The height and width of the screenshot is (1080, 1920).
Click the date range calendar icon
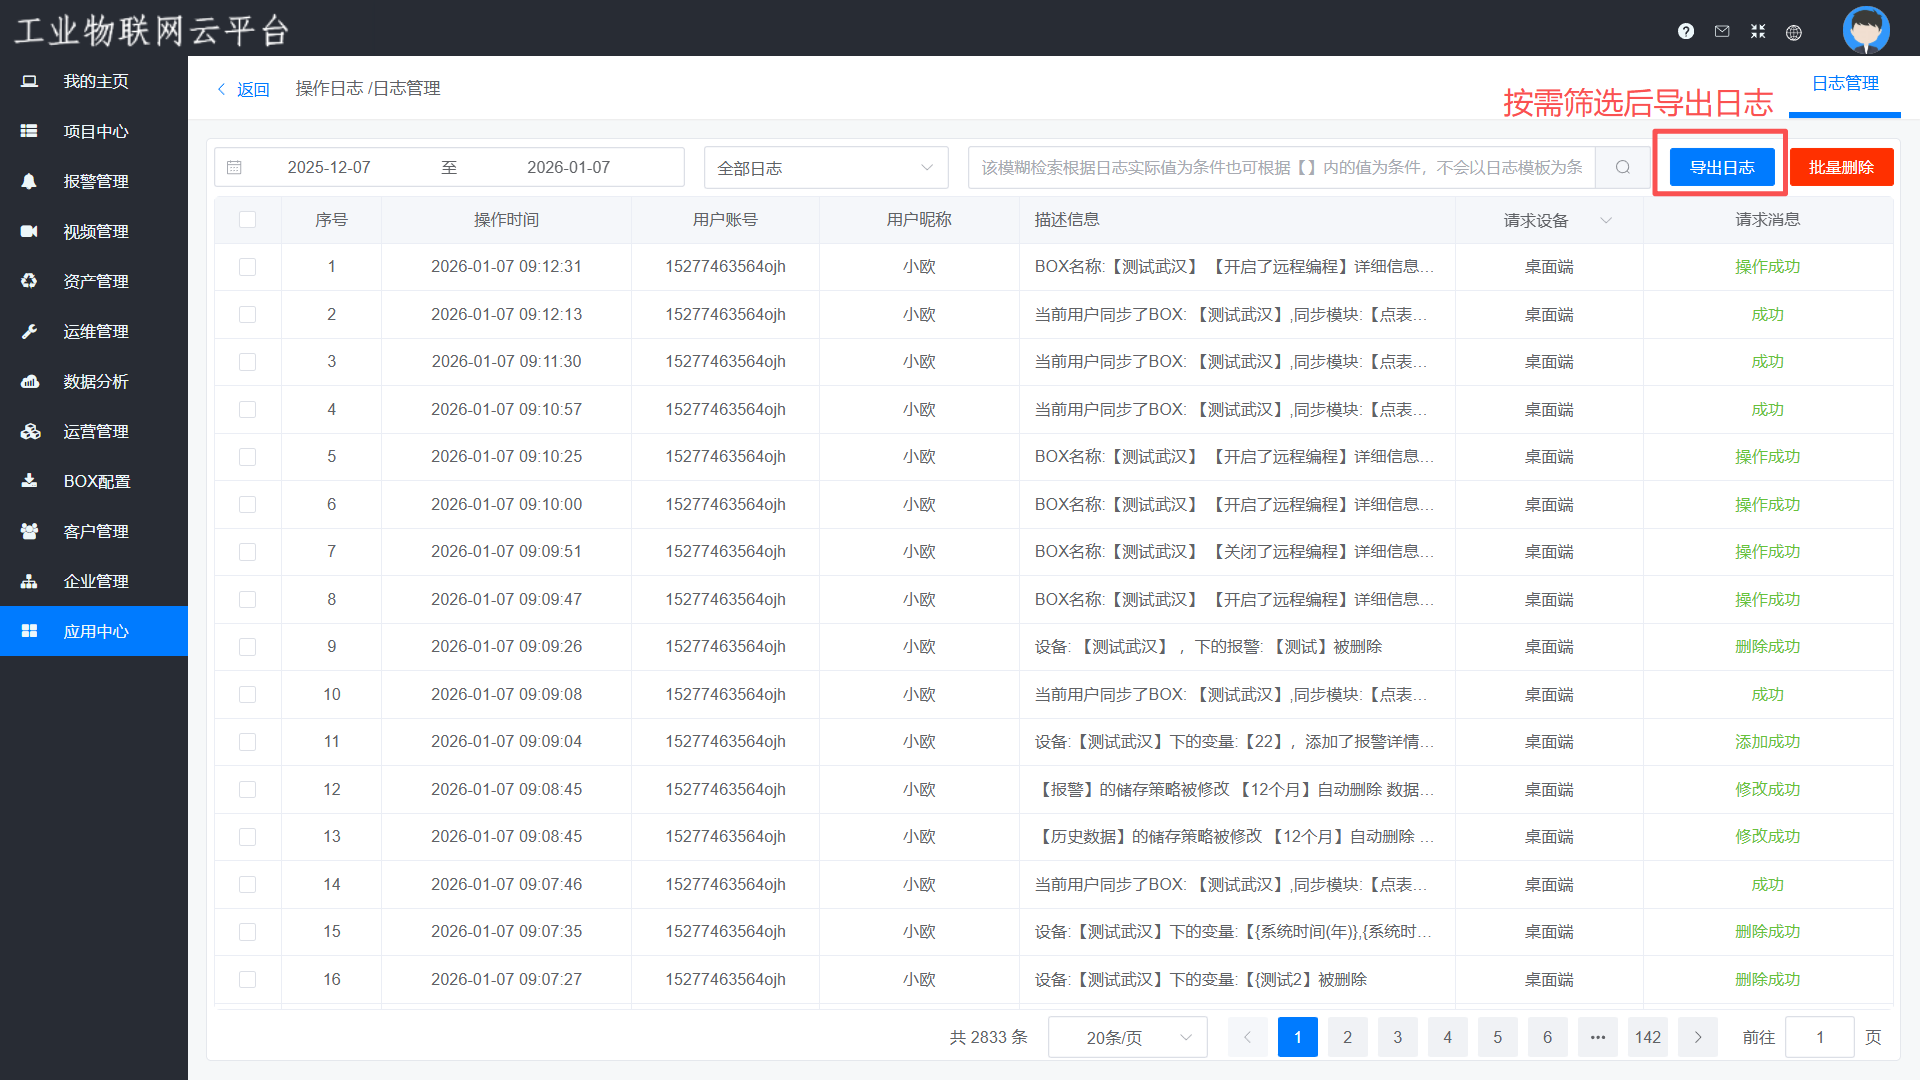point(235,167)
